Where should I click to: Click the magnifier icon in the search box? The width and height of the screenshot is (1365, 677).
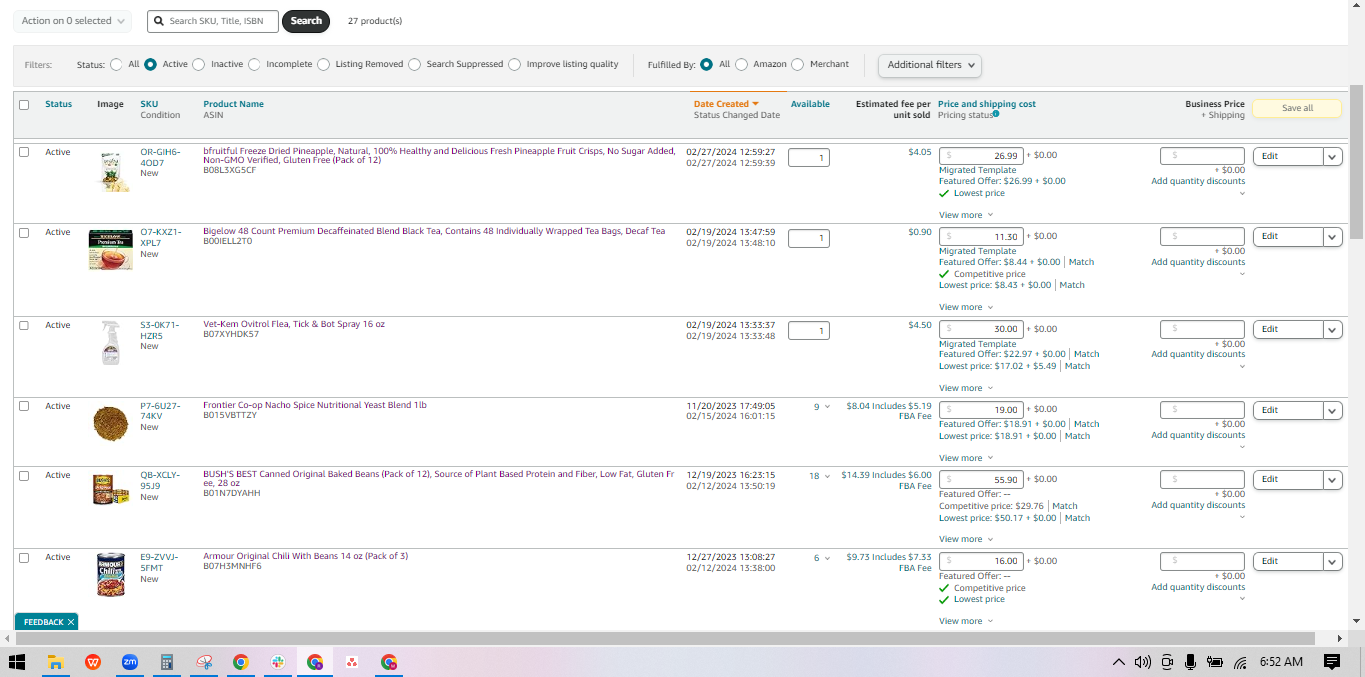[159, 21]
